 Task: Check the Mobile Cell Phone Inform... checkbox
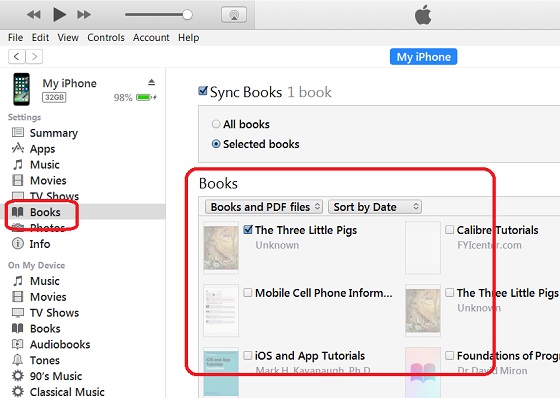(248, 293)
